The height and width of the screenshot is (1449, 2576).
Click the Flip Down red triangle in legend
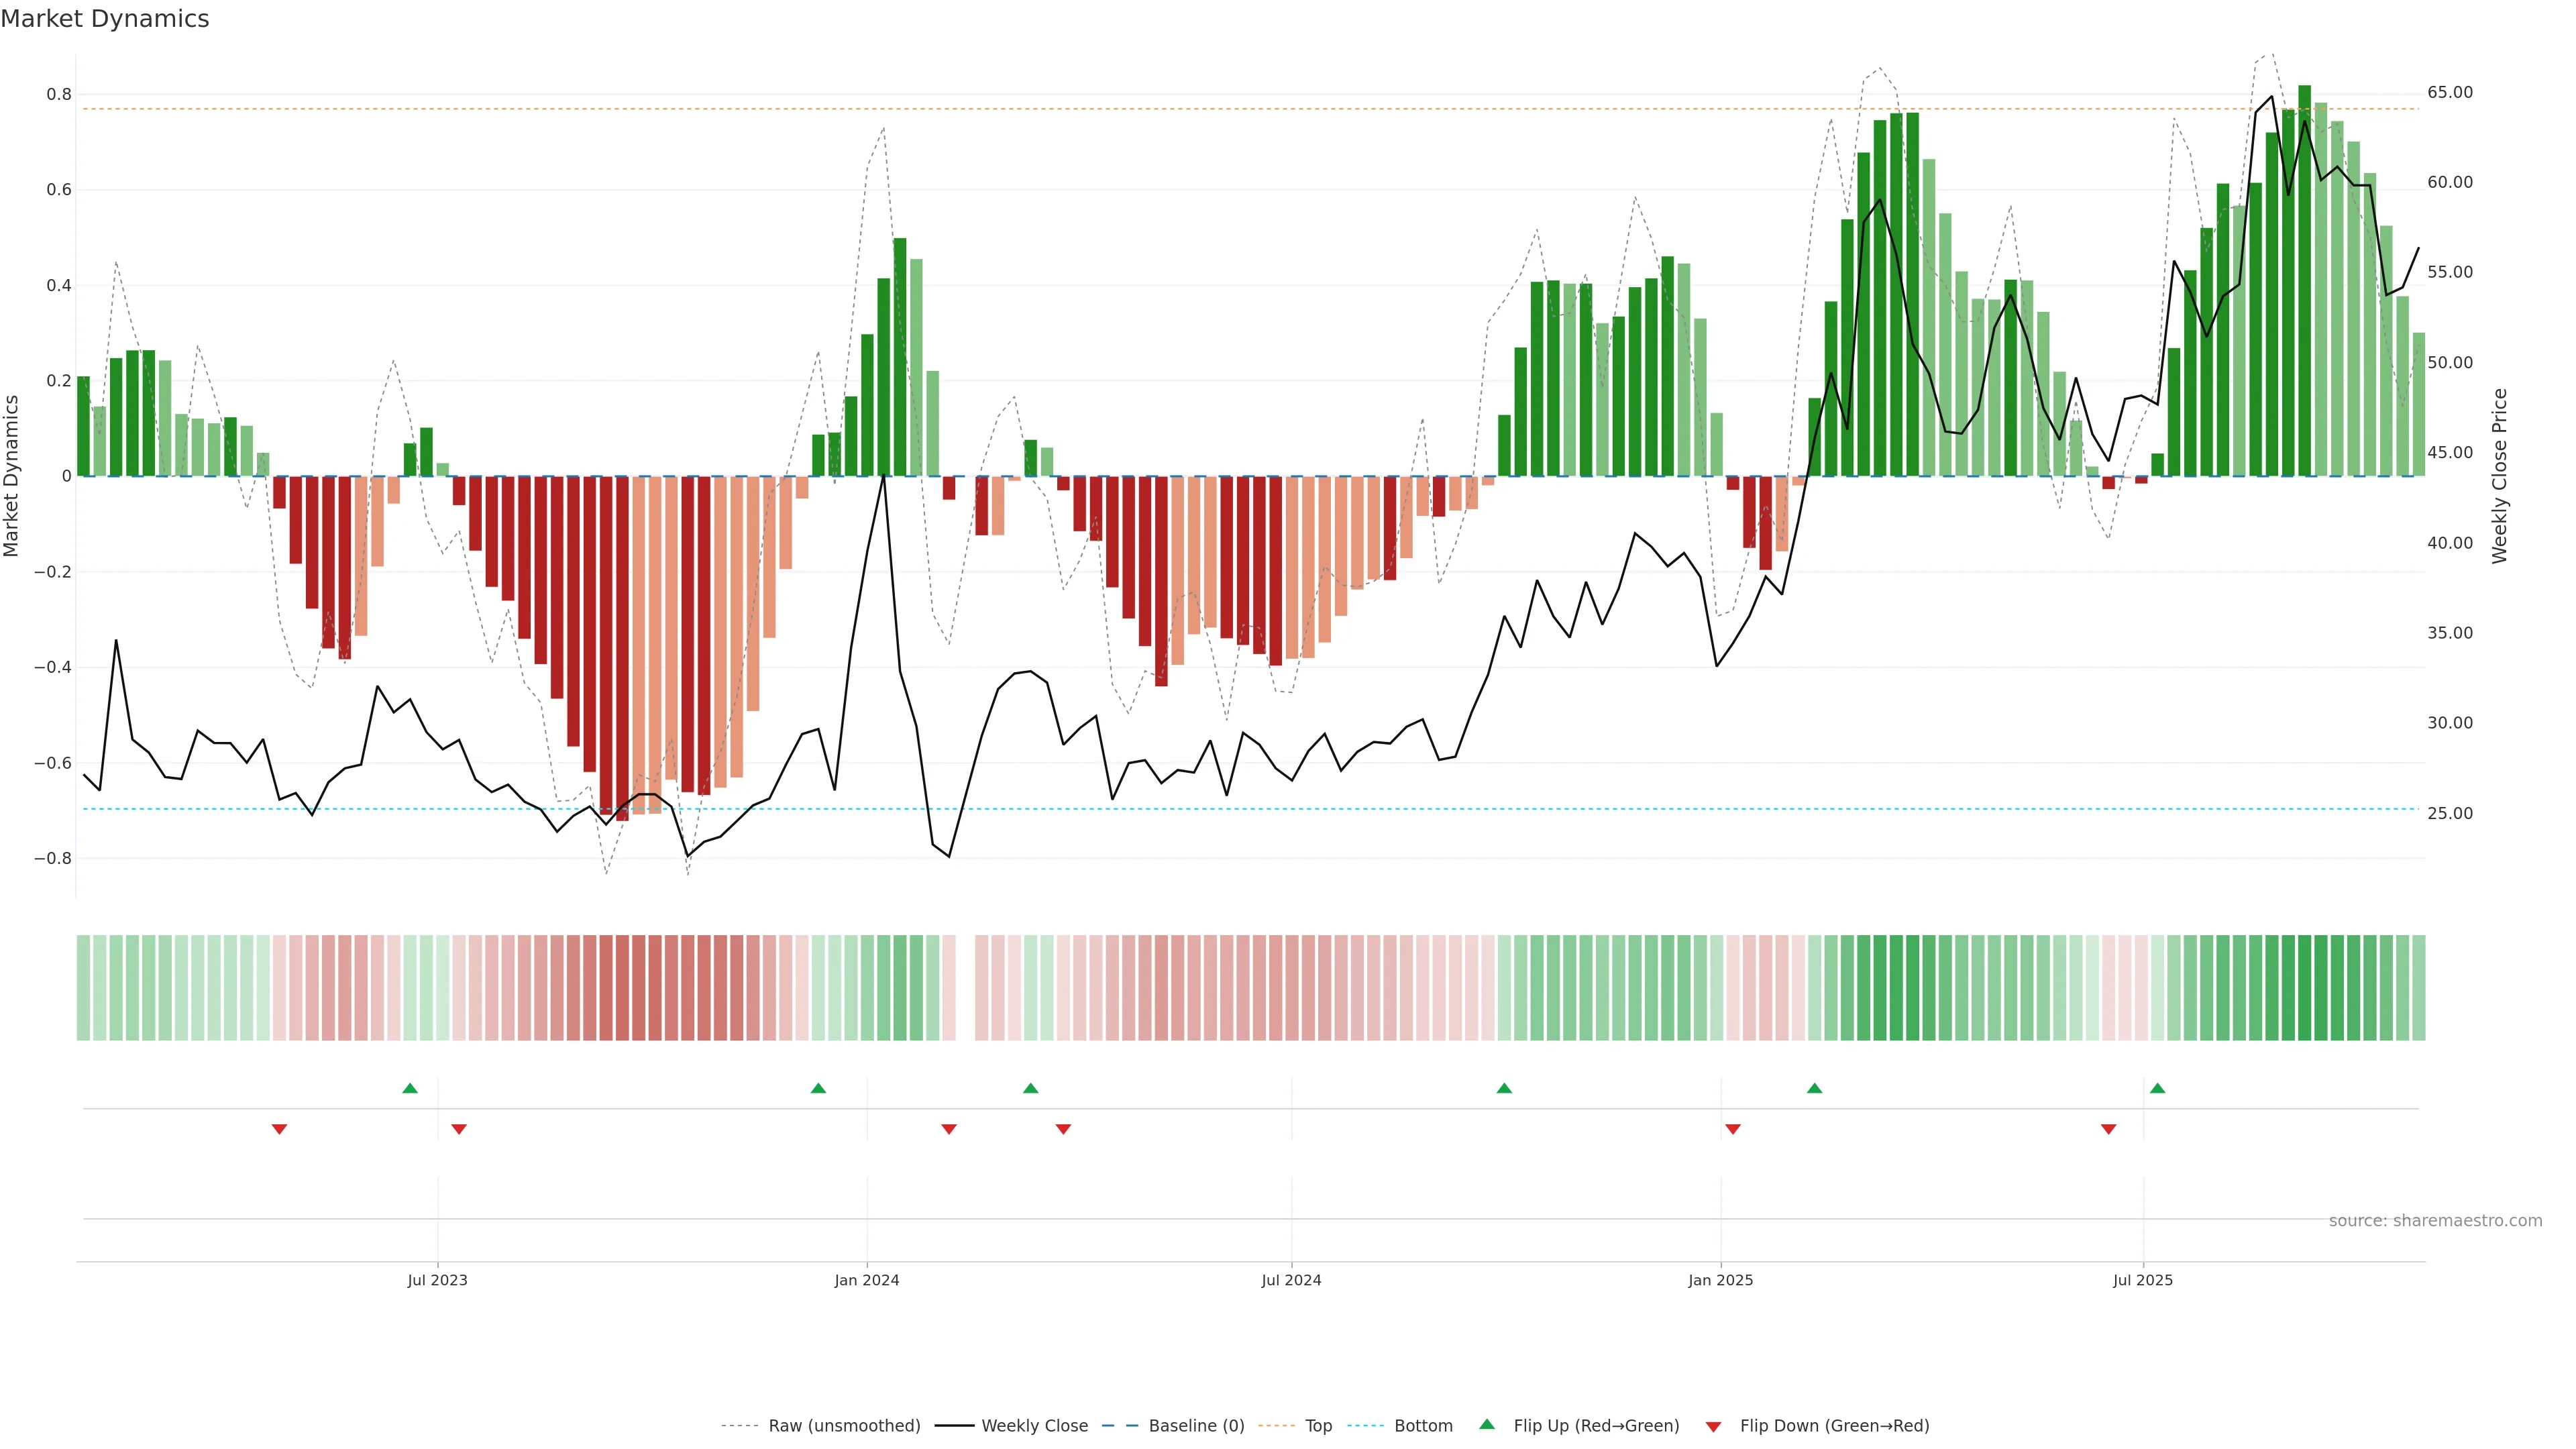tap(1713, 1426)
